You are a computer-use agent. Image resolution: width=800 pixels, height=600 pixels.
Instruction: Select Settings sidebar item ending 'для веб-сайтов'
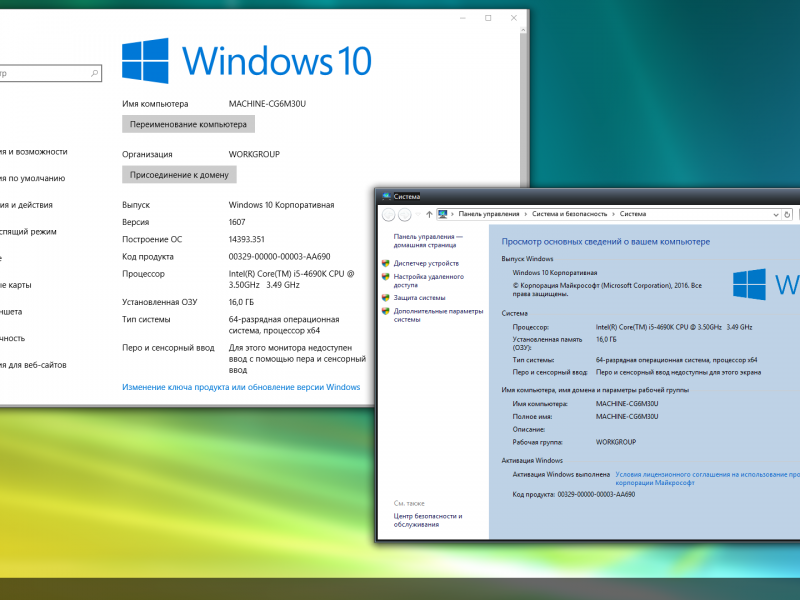click(x=33, y=365)
